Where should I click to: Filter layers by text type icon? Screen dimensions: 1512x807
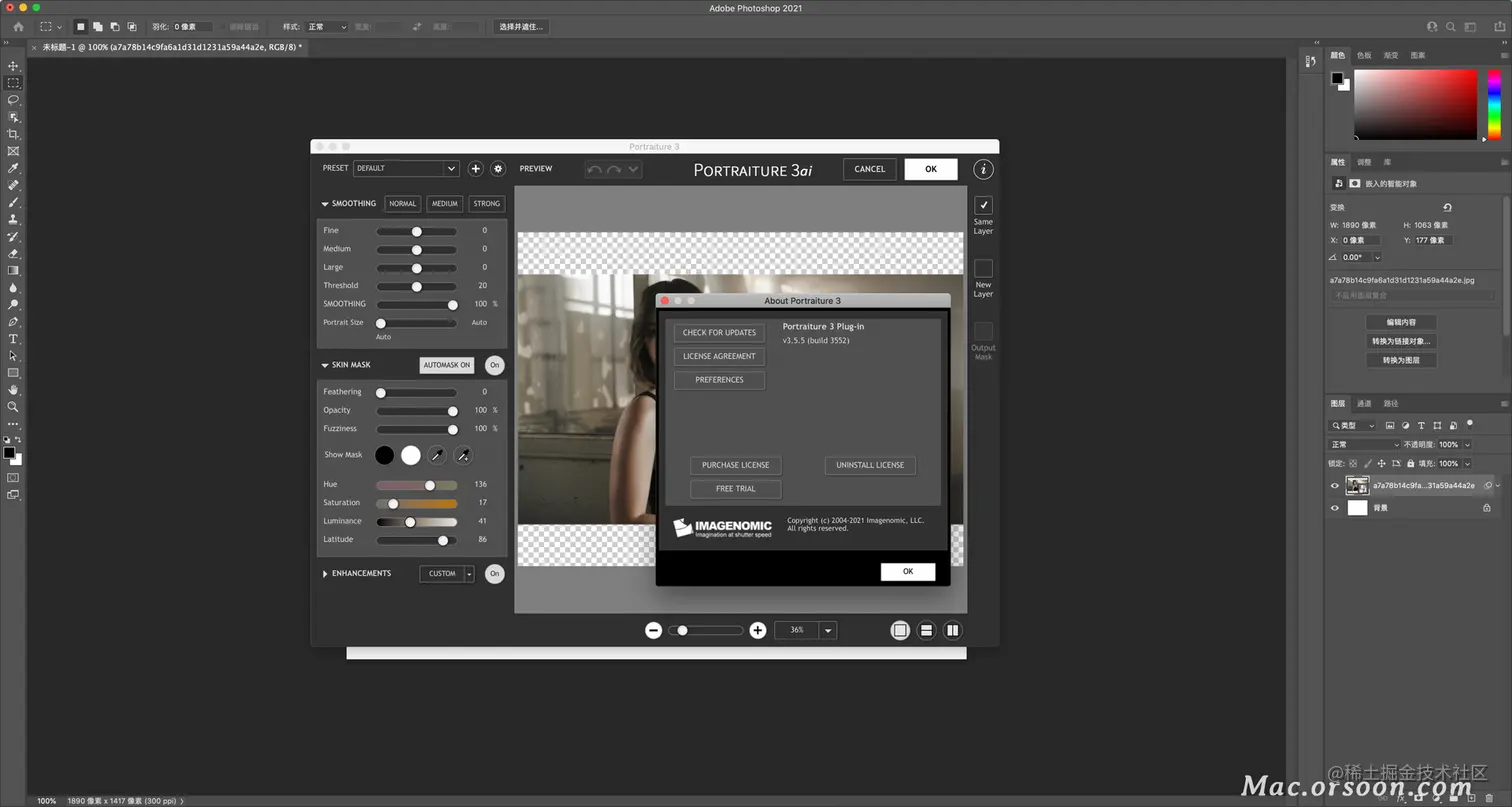pyautogui.click(x=1422, y=426)
